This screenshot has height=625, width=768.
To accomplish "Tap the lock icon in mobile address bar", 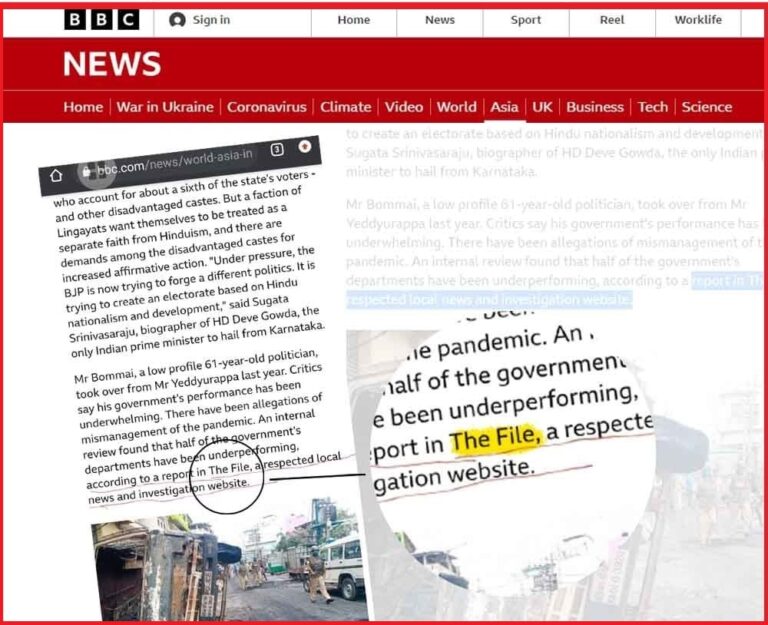I will [x=87, y=169].
